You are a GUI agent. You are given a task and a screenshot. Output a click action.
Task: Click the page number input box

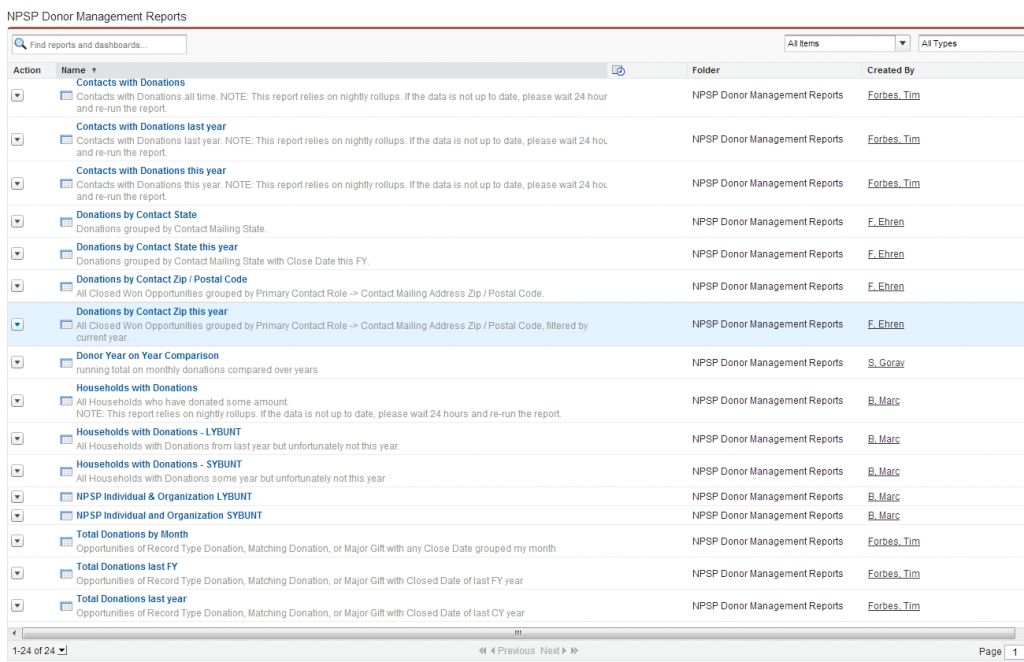point(1014,652)
